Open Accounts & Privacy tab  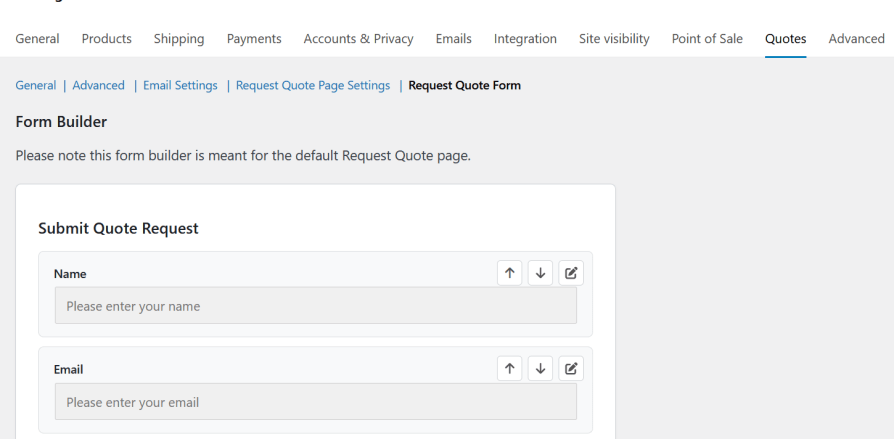[x=359, y=39]
